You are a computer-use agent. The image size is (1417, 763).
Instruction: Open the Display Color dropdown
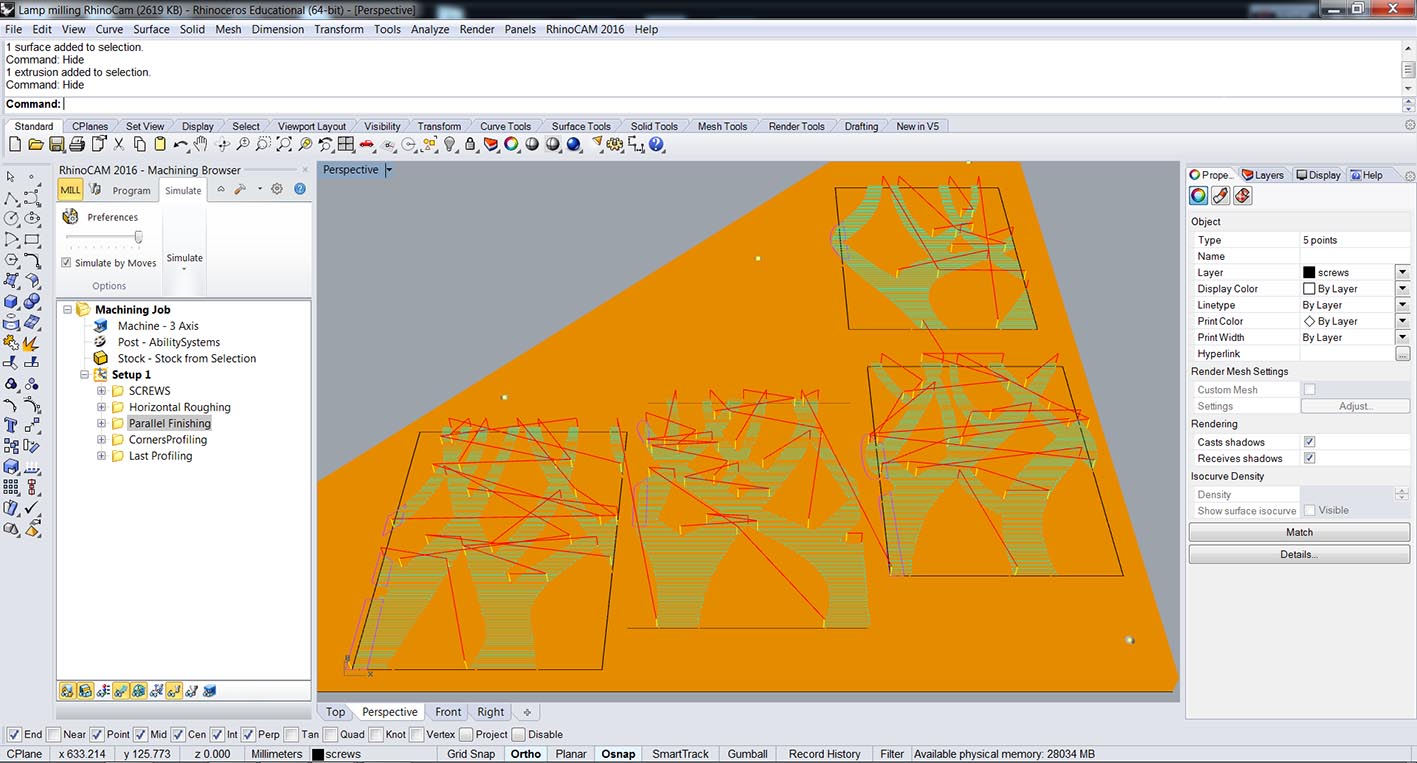click(1402, 288)
